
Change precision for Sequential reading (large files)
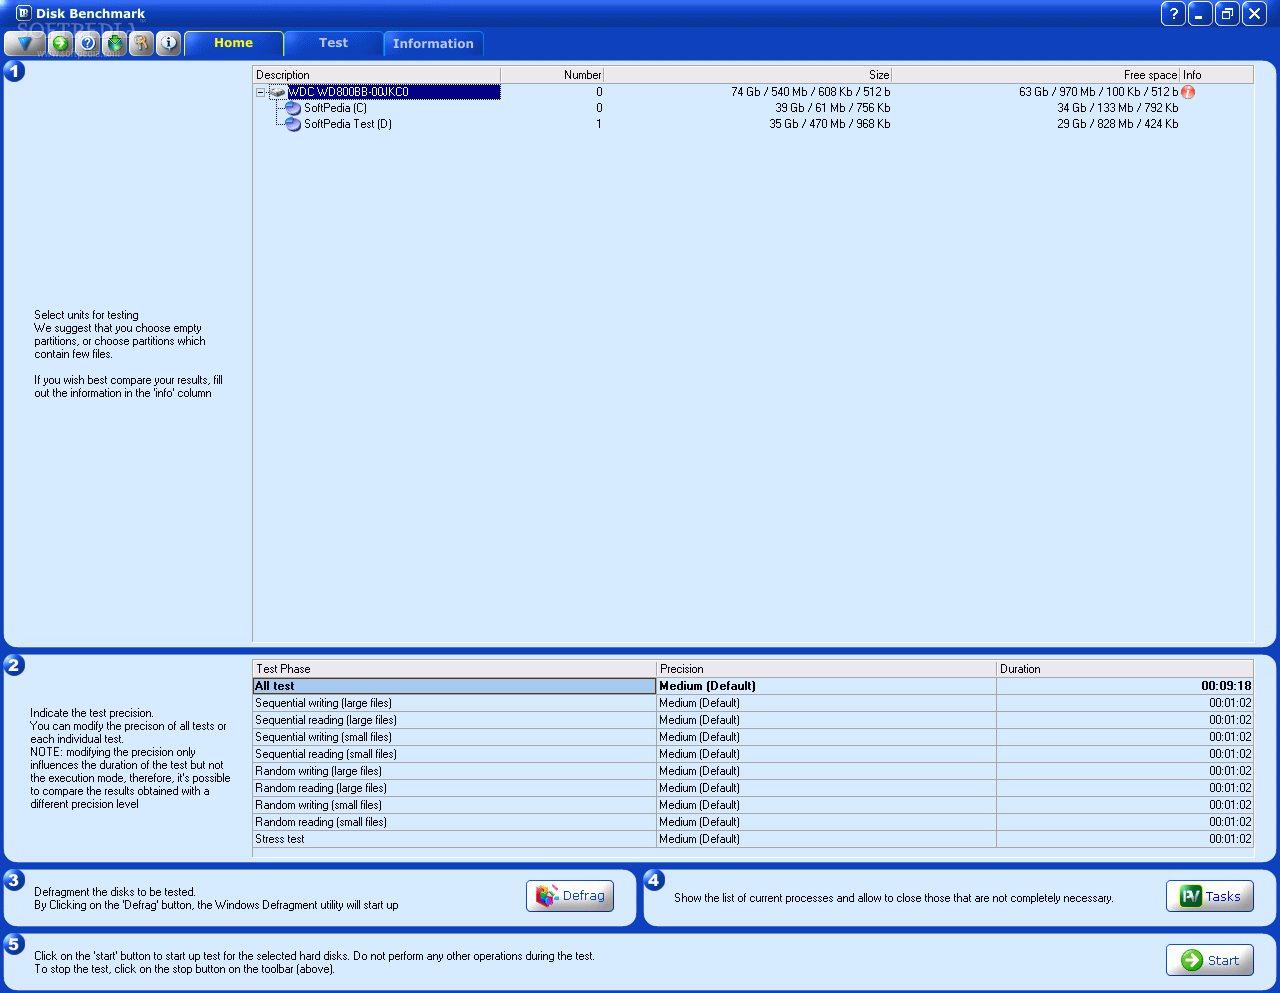point(826,720)
